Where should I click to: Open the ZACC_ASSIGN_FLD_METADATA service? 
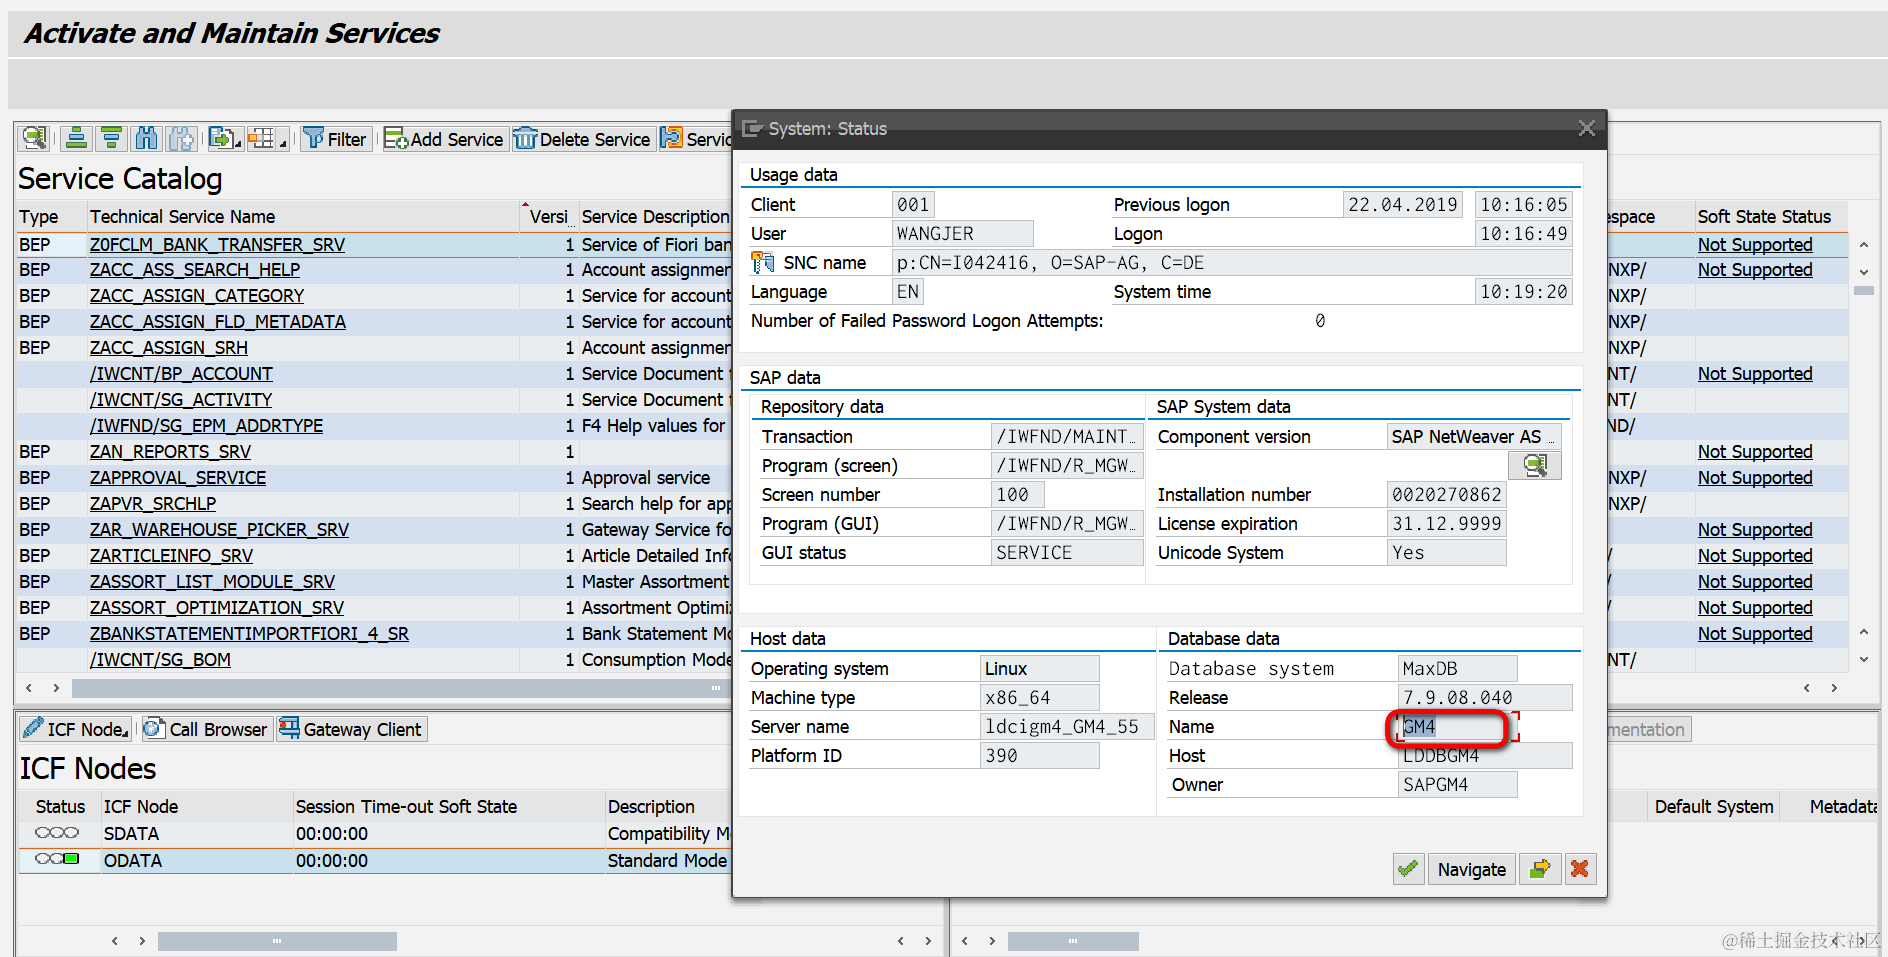tap(218, 322)
